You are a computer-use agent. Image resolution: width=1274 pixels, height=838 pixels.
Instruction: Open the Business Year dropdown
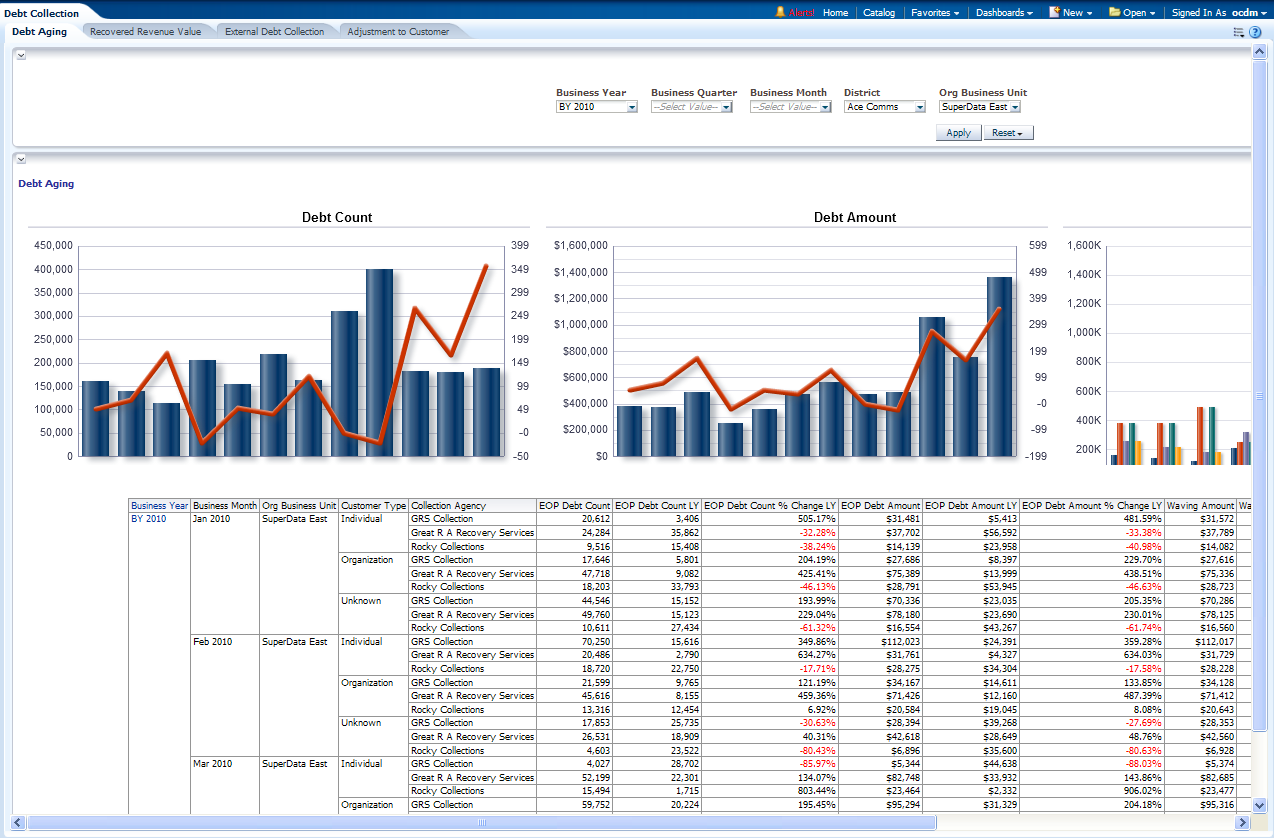(x=631, y=107)
